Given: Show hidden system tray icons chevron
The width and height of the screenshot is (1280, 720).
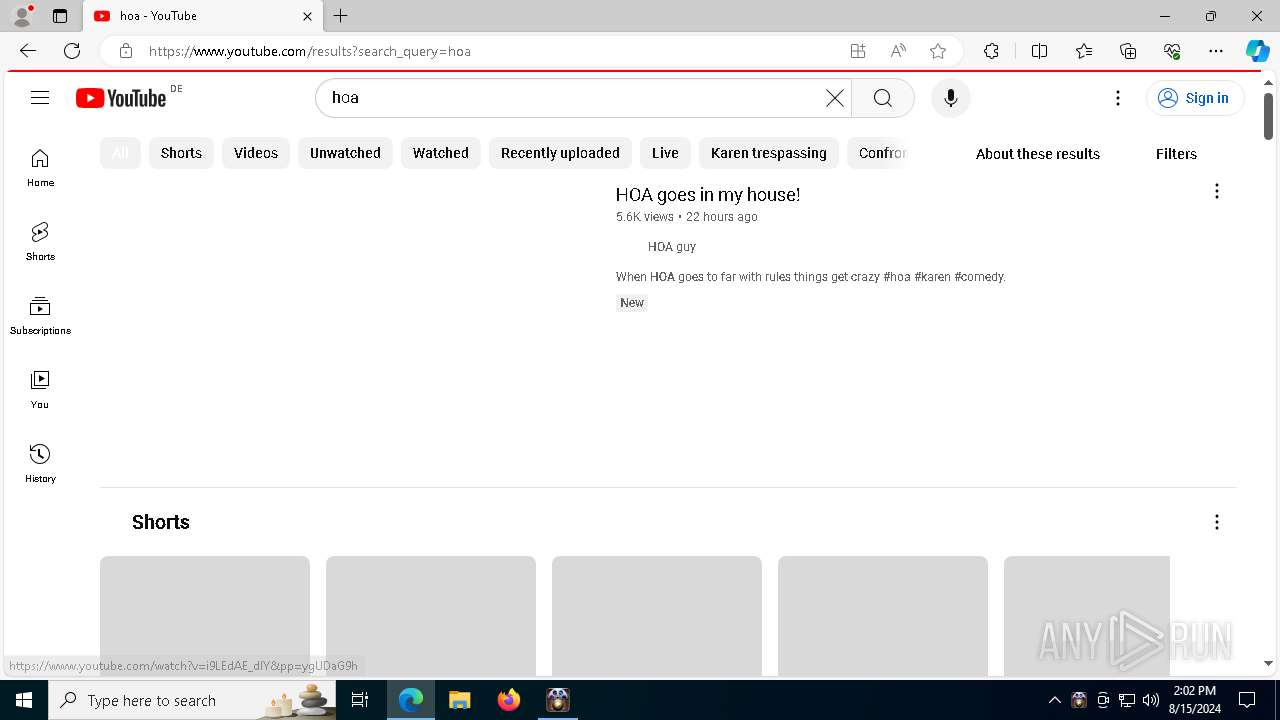Looking at the screenshot, I should (x=1054, y=700).
